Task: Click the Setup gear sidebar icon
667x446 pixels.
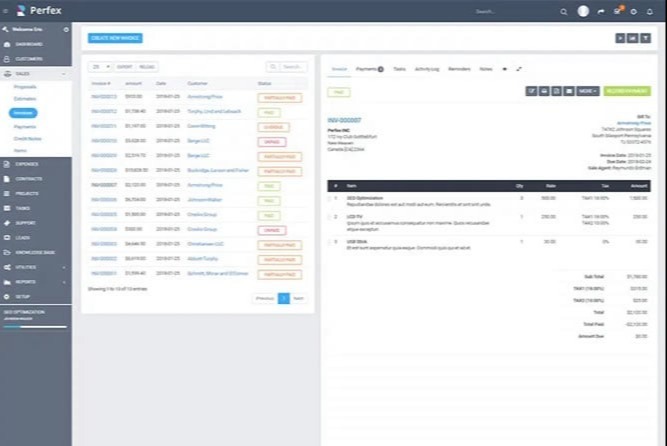Action: 7,297
